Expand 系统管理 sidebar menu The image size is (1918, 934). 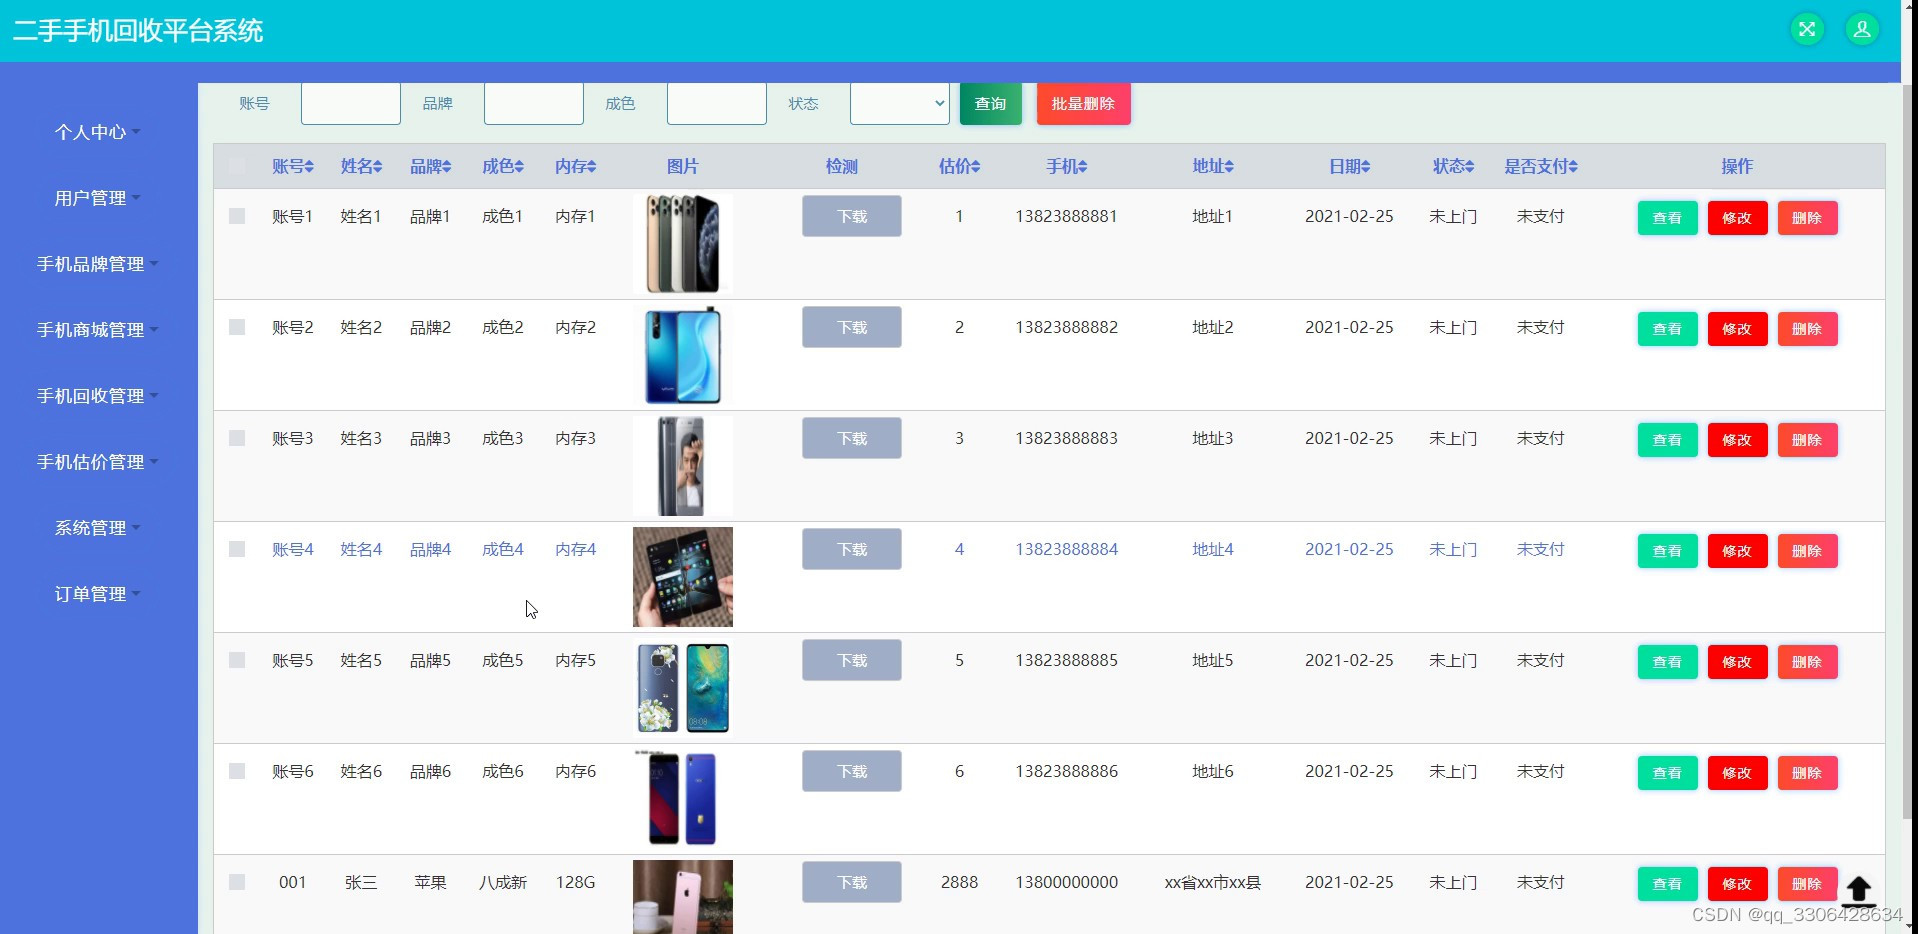(x=97, y=528)
